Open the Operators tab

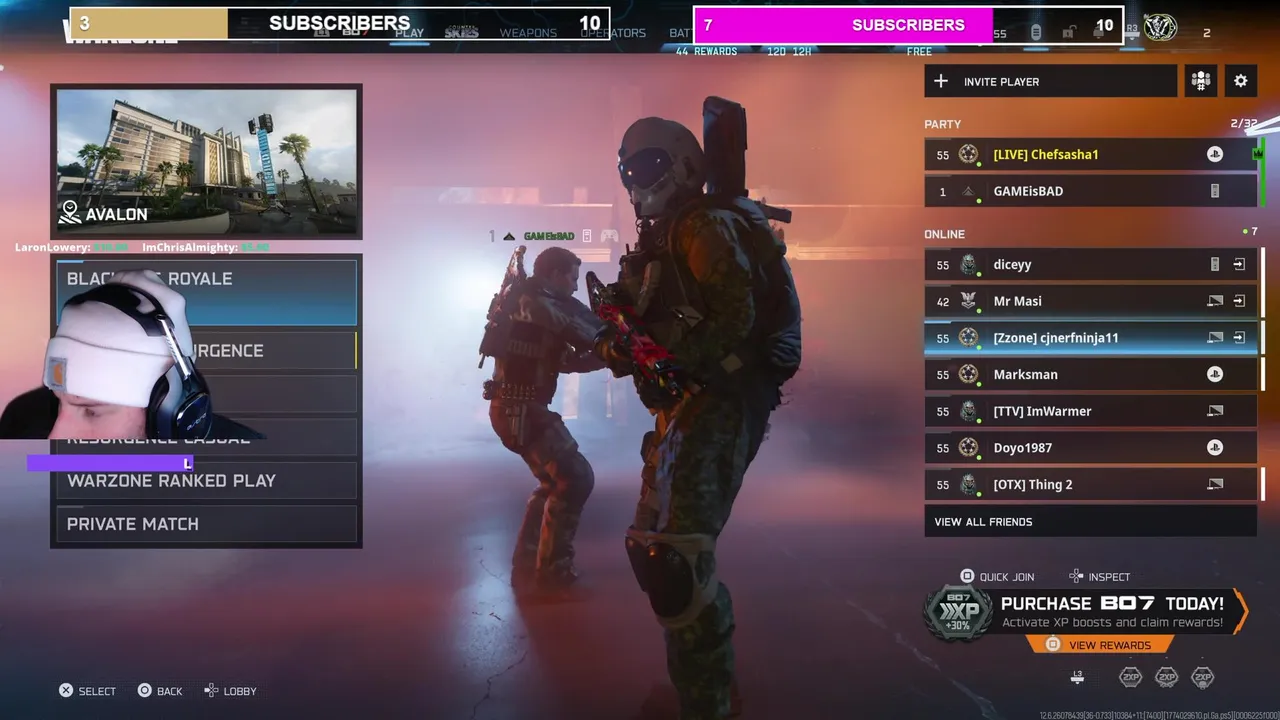pyautogui.click(x=613, y=33)
